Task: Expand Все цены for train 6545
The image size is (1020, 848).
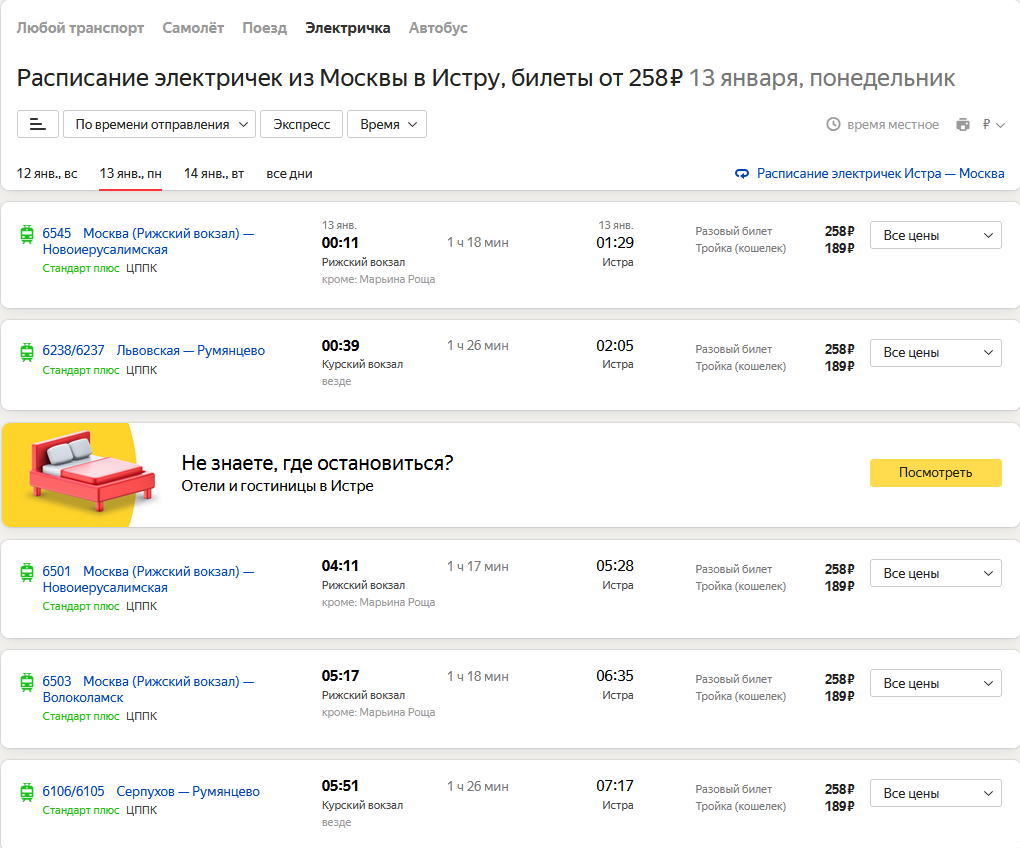Action: pos(935,235)
